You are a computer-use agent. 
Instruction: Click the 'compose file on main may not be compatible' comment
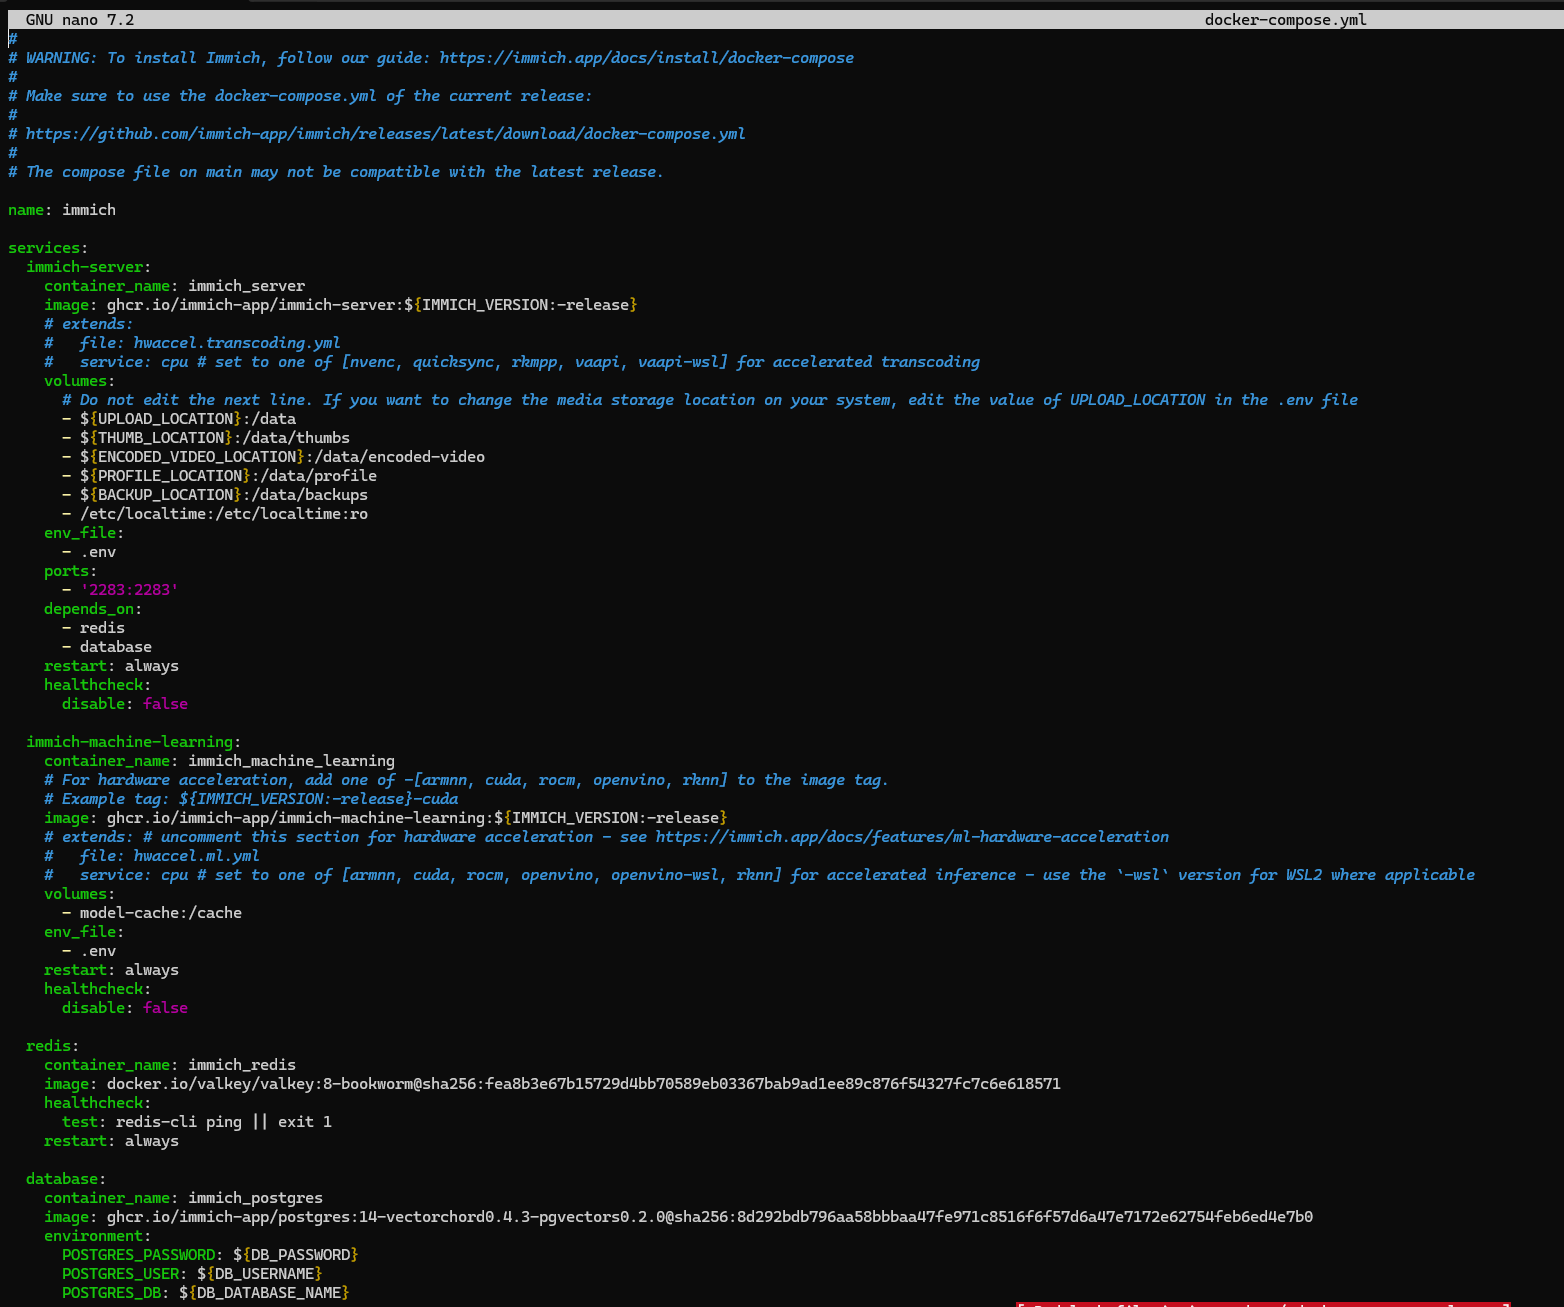tap(336, 172)
